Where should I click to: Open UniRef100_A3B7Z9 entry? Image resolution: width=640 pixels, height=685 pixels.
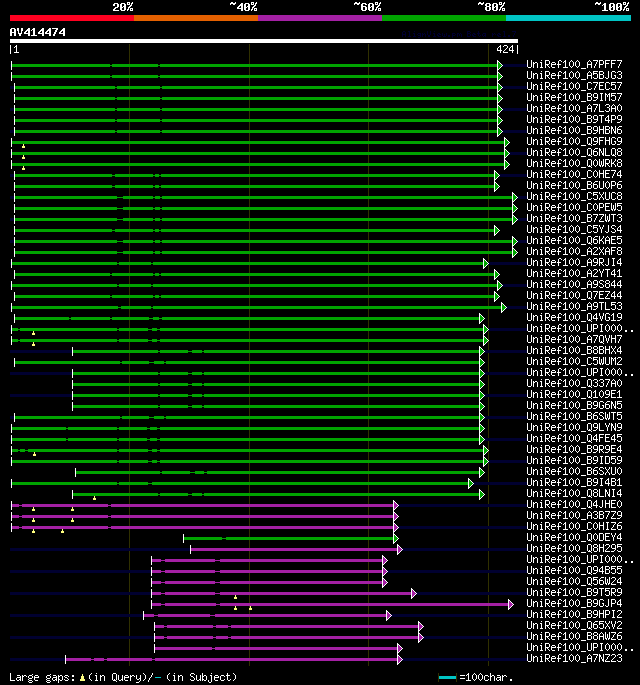pos(574,515)
